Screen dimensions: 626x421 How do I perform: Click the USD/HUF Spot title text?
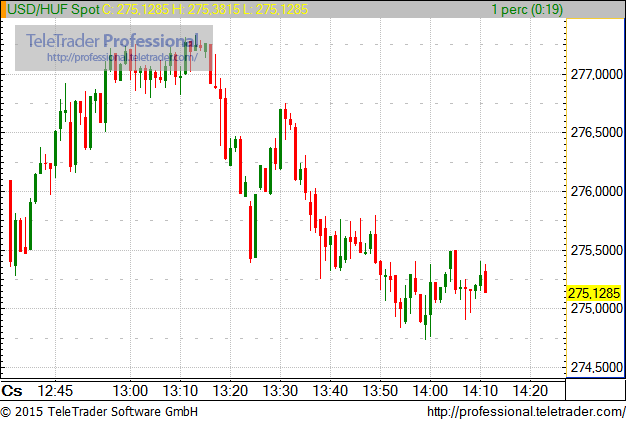[x=53, y=9]
